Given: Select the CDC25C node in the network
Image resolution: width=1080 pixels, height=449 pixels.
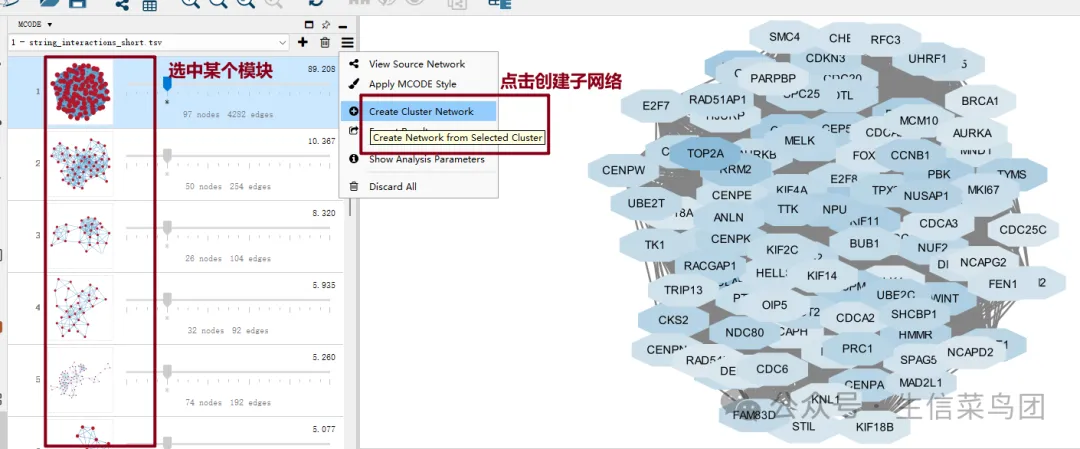Looking at the screenshot, I should pos(1022,230).
